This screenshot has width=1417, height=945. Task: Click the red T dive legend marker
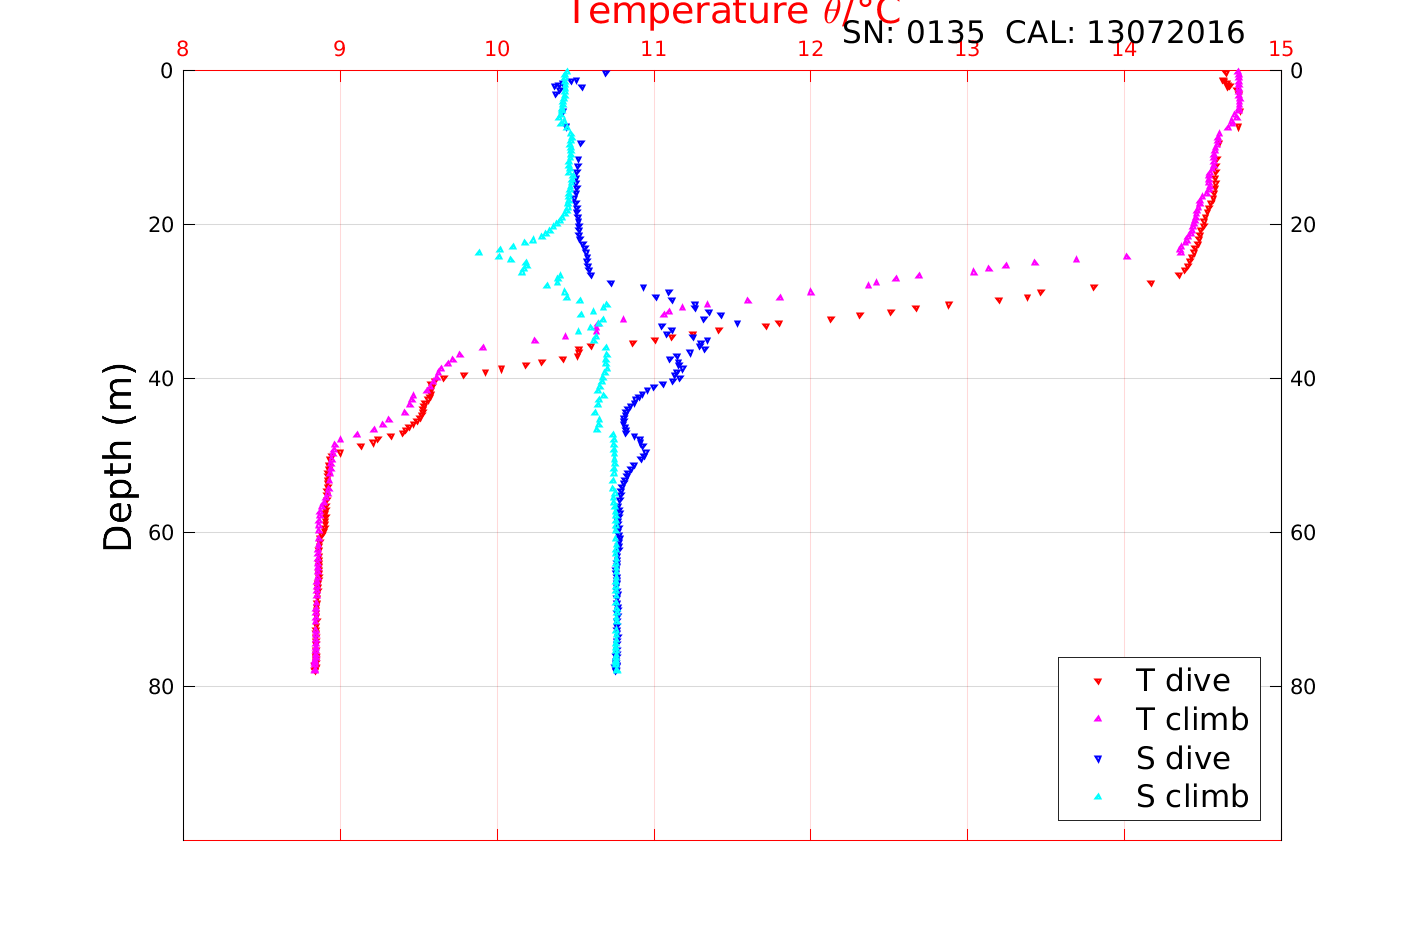(x=1098, y=681)
